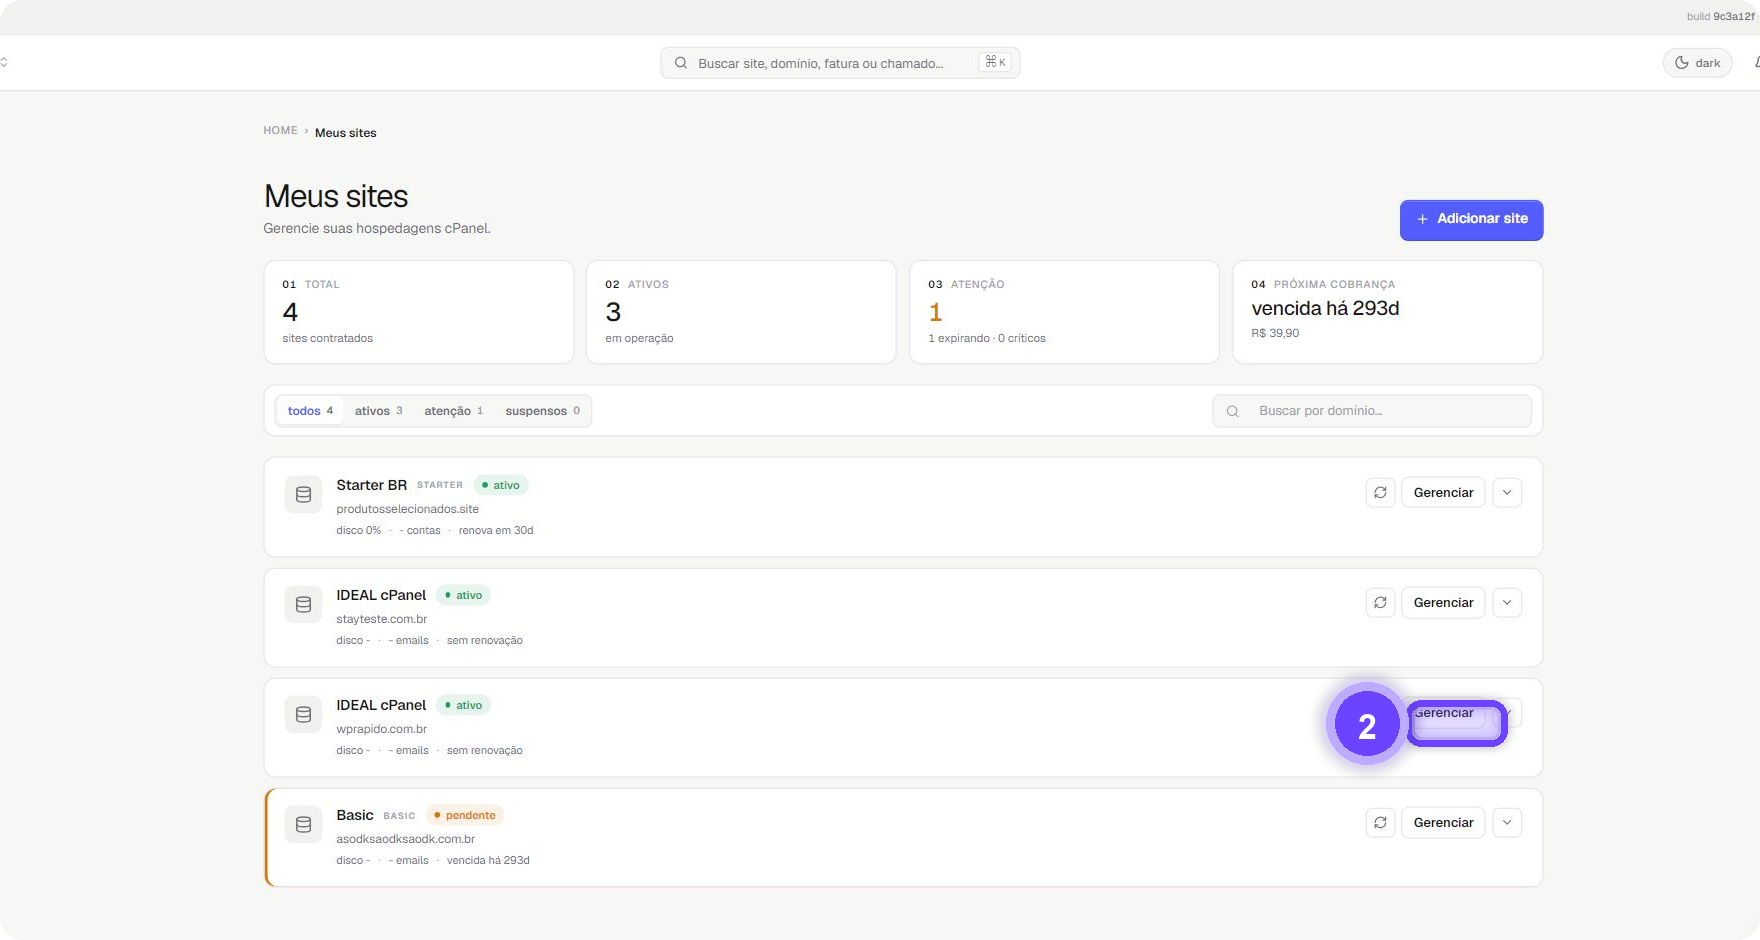
Task: Click '1 expirando · 0 críticos' text
Action: click(986, 338)
